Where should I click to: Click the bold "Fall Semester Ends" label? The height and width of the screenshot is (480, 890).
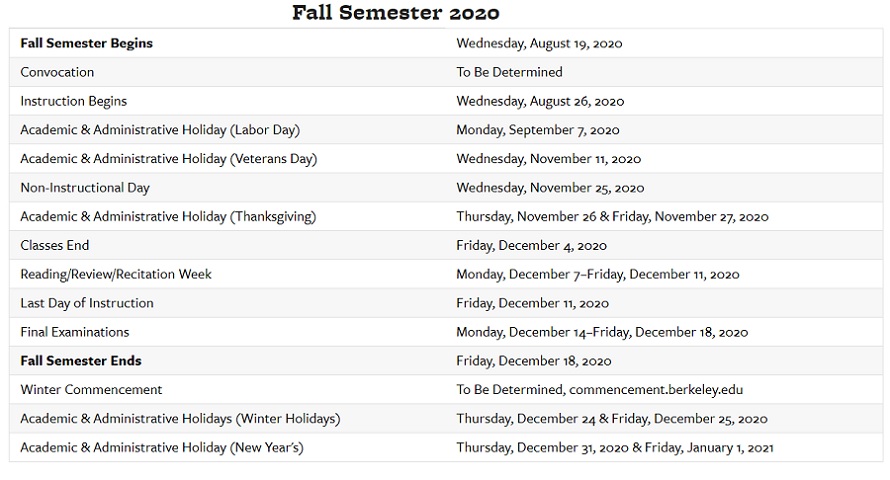coord(81,361)
